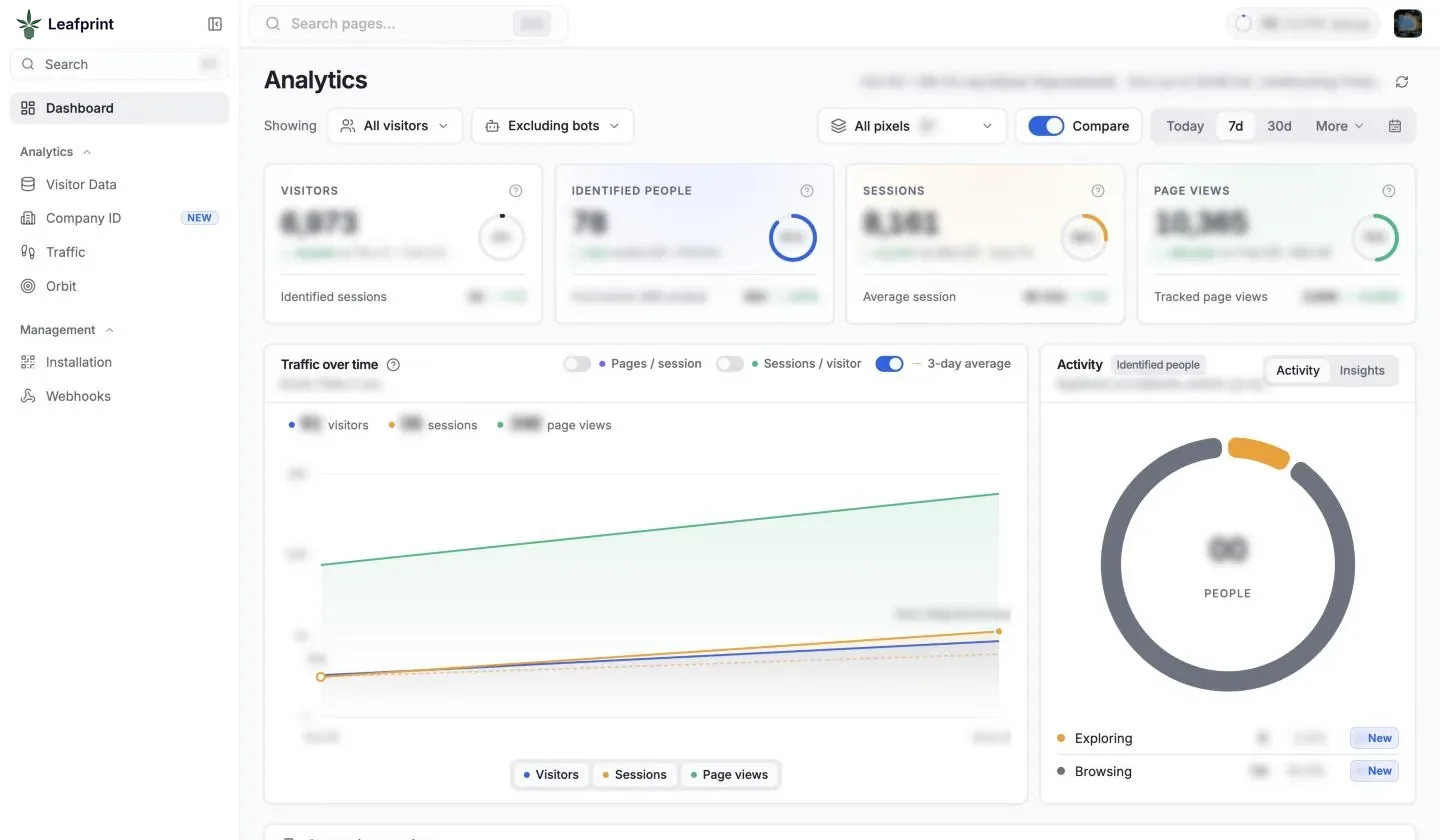Select the 7d range
Viewport: 1440px width, 840px height.
[1236, 126]
